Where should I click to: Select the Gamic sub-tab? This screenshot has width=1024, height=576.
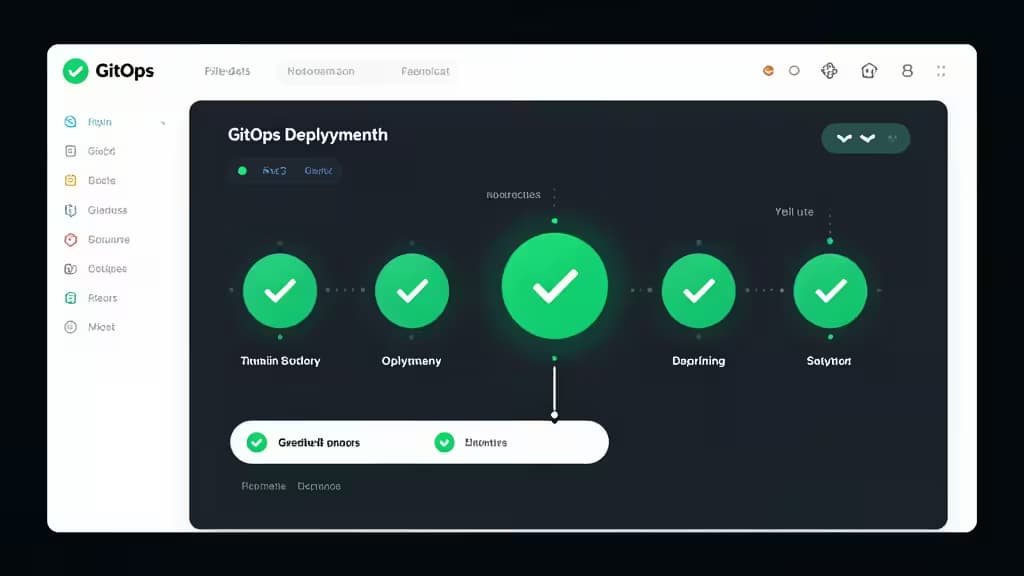[319, 170]
